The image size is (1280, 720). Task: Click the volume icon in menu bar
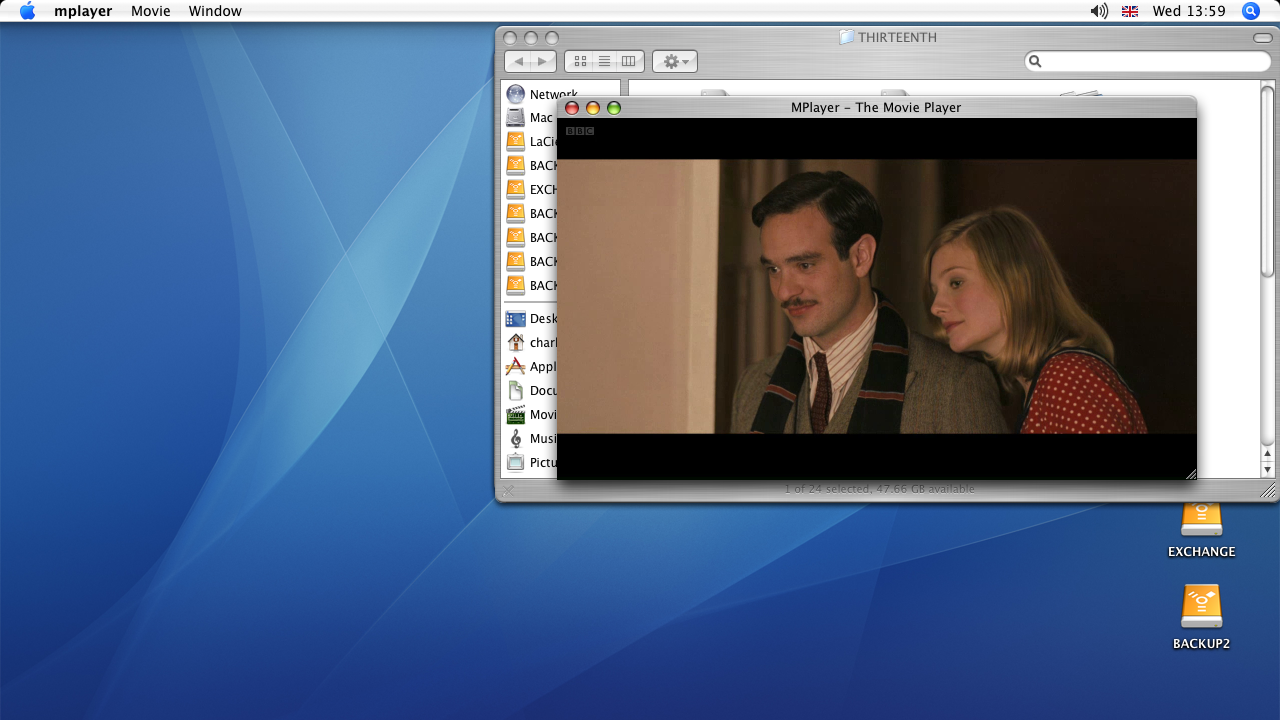point(1099,11)
